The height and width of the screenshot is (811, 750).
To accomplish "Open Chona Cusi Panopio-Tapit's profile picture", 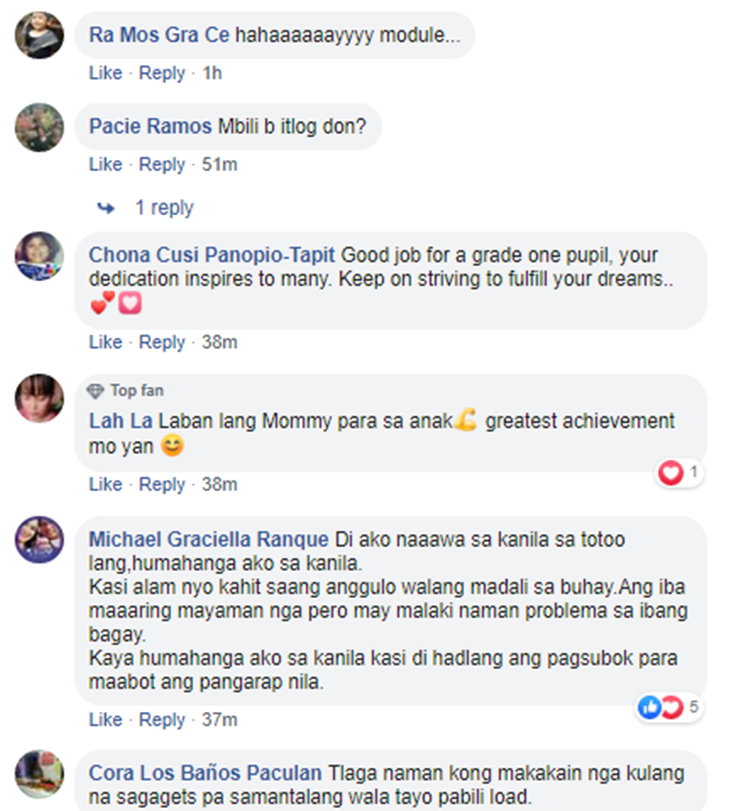I will click(x=39, y=256).
